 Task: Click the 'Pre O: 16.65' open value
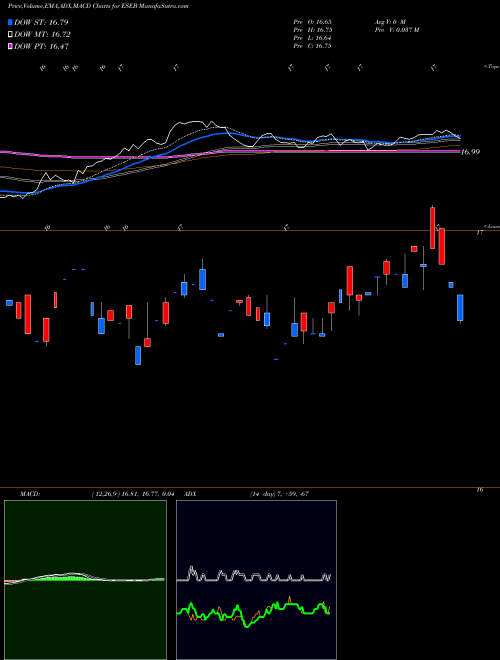click(x=312, y=22)
